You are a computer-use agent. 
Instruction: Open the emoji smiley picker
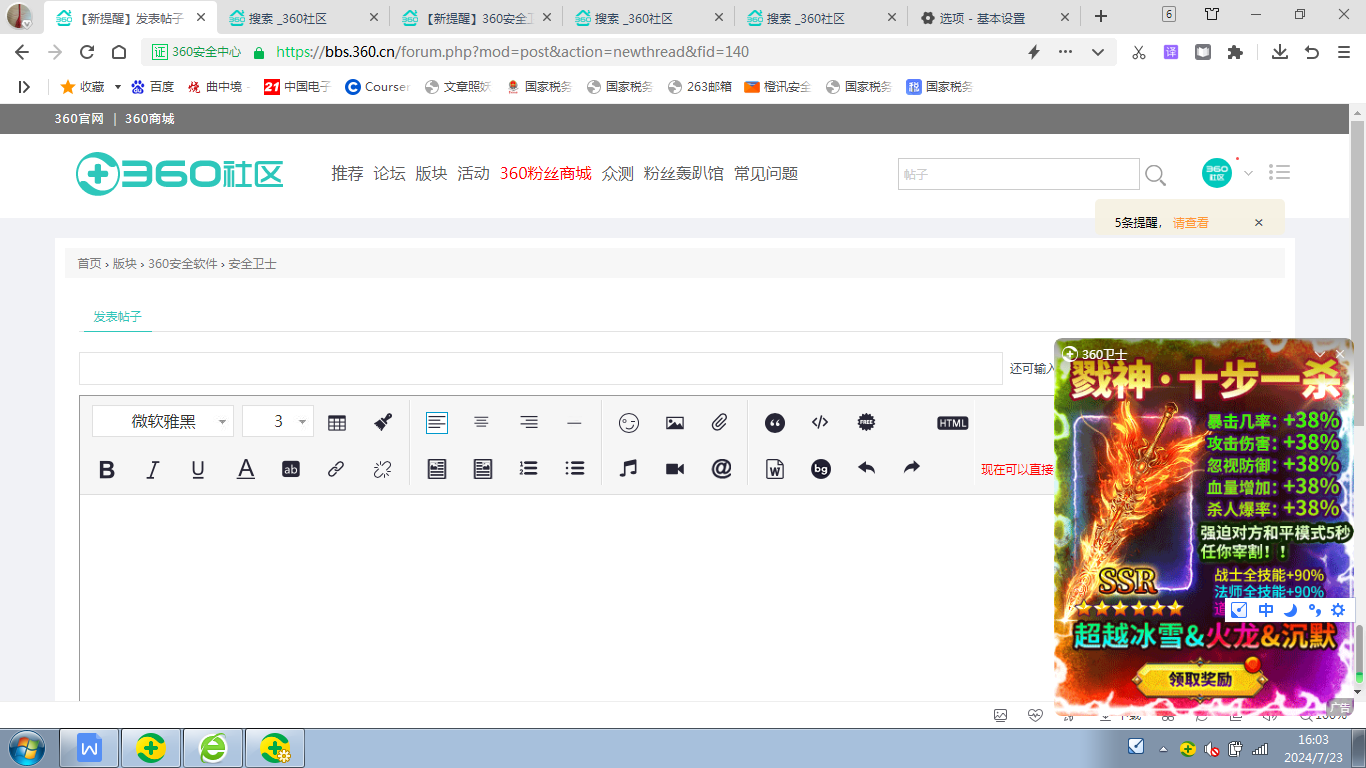[x=628, y=423]
